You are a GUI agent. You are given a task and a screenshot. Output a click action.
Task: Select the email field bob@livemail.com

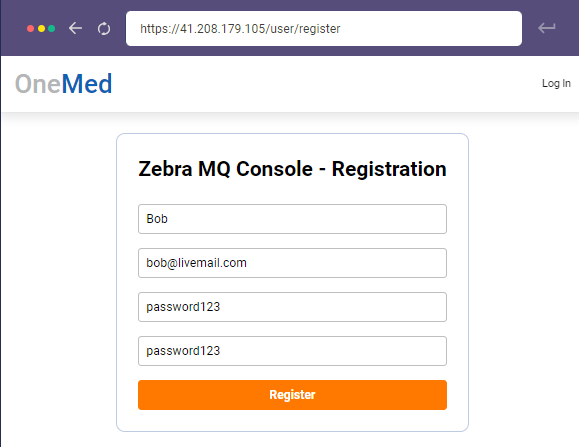click(292, 263)
